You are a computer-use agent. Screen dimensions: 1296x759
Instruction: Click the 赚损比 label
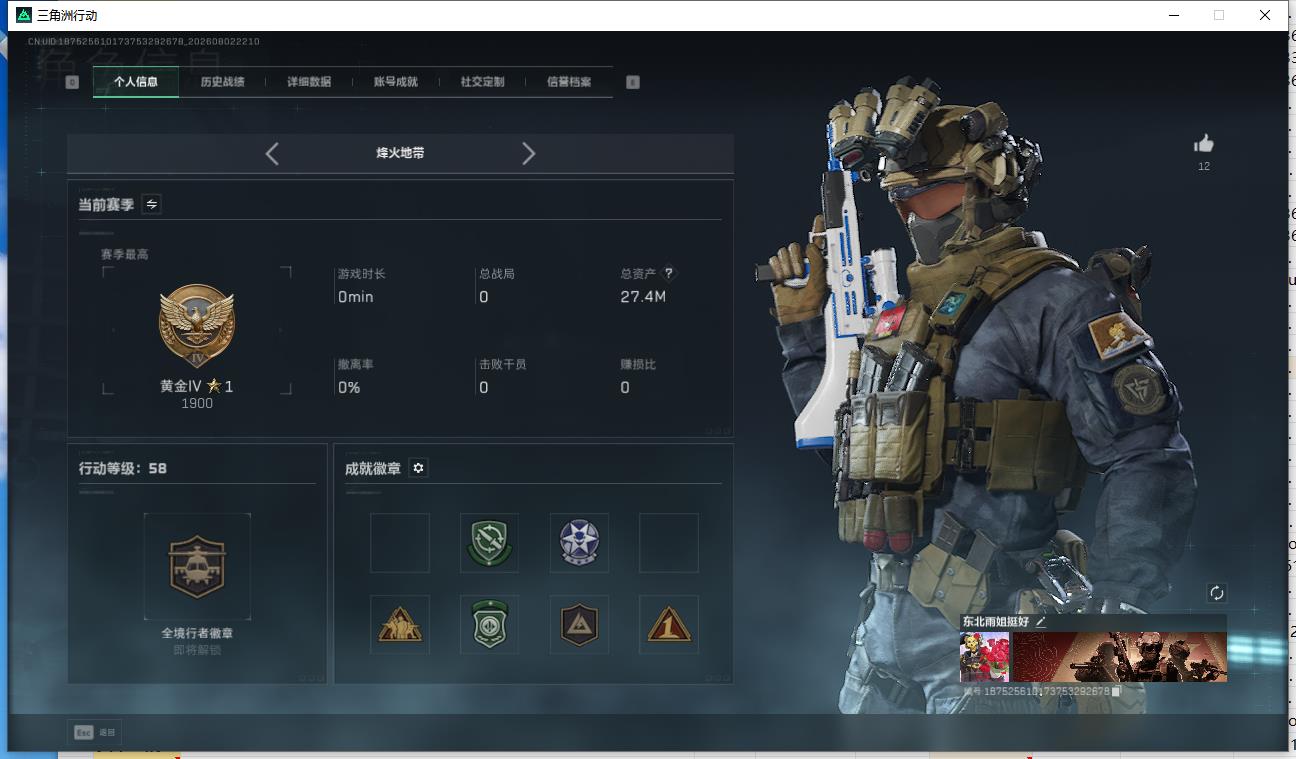click(x=638, y=364)
